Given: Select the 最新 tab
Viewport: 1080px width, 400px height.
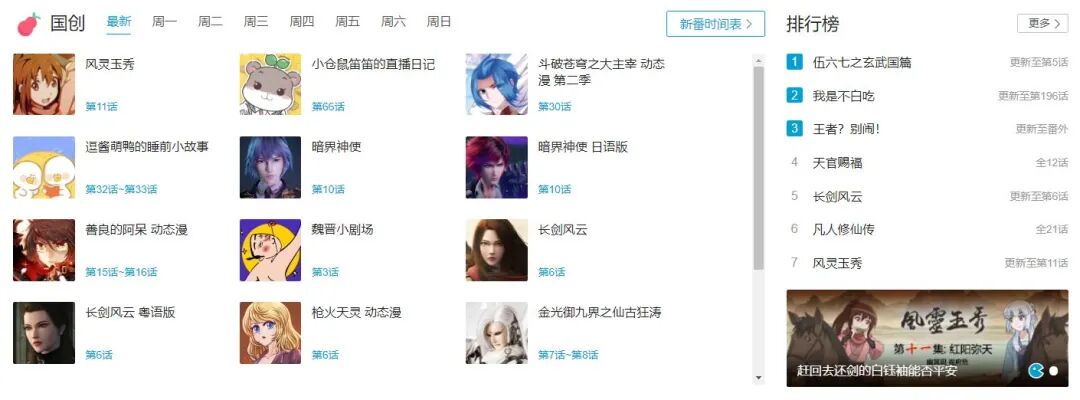Looking at the screenshot, I should click(119, 22).
